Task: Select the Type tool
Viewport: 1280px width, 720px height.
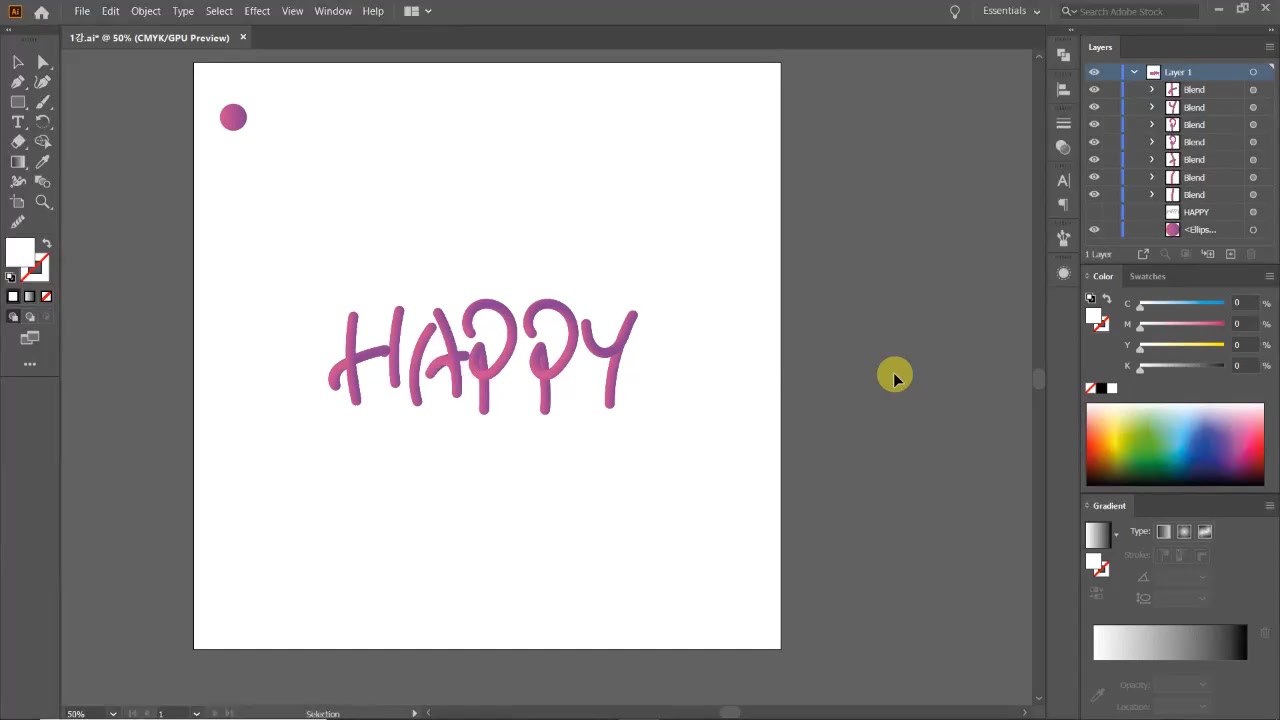Action: pyautogui.click(x=18, y=122)
